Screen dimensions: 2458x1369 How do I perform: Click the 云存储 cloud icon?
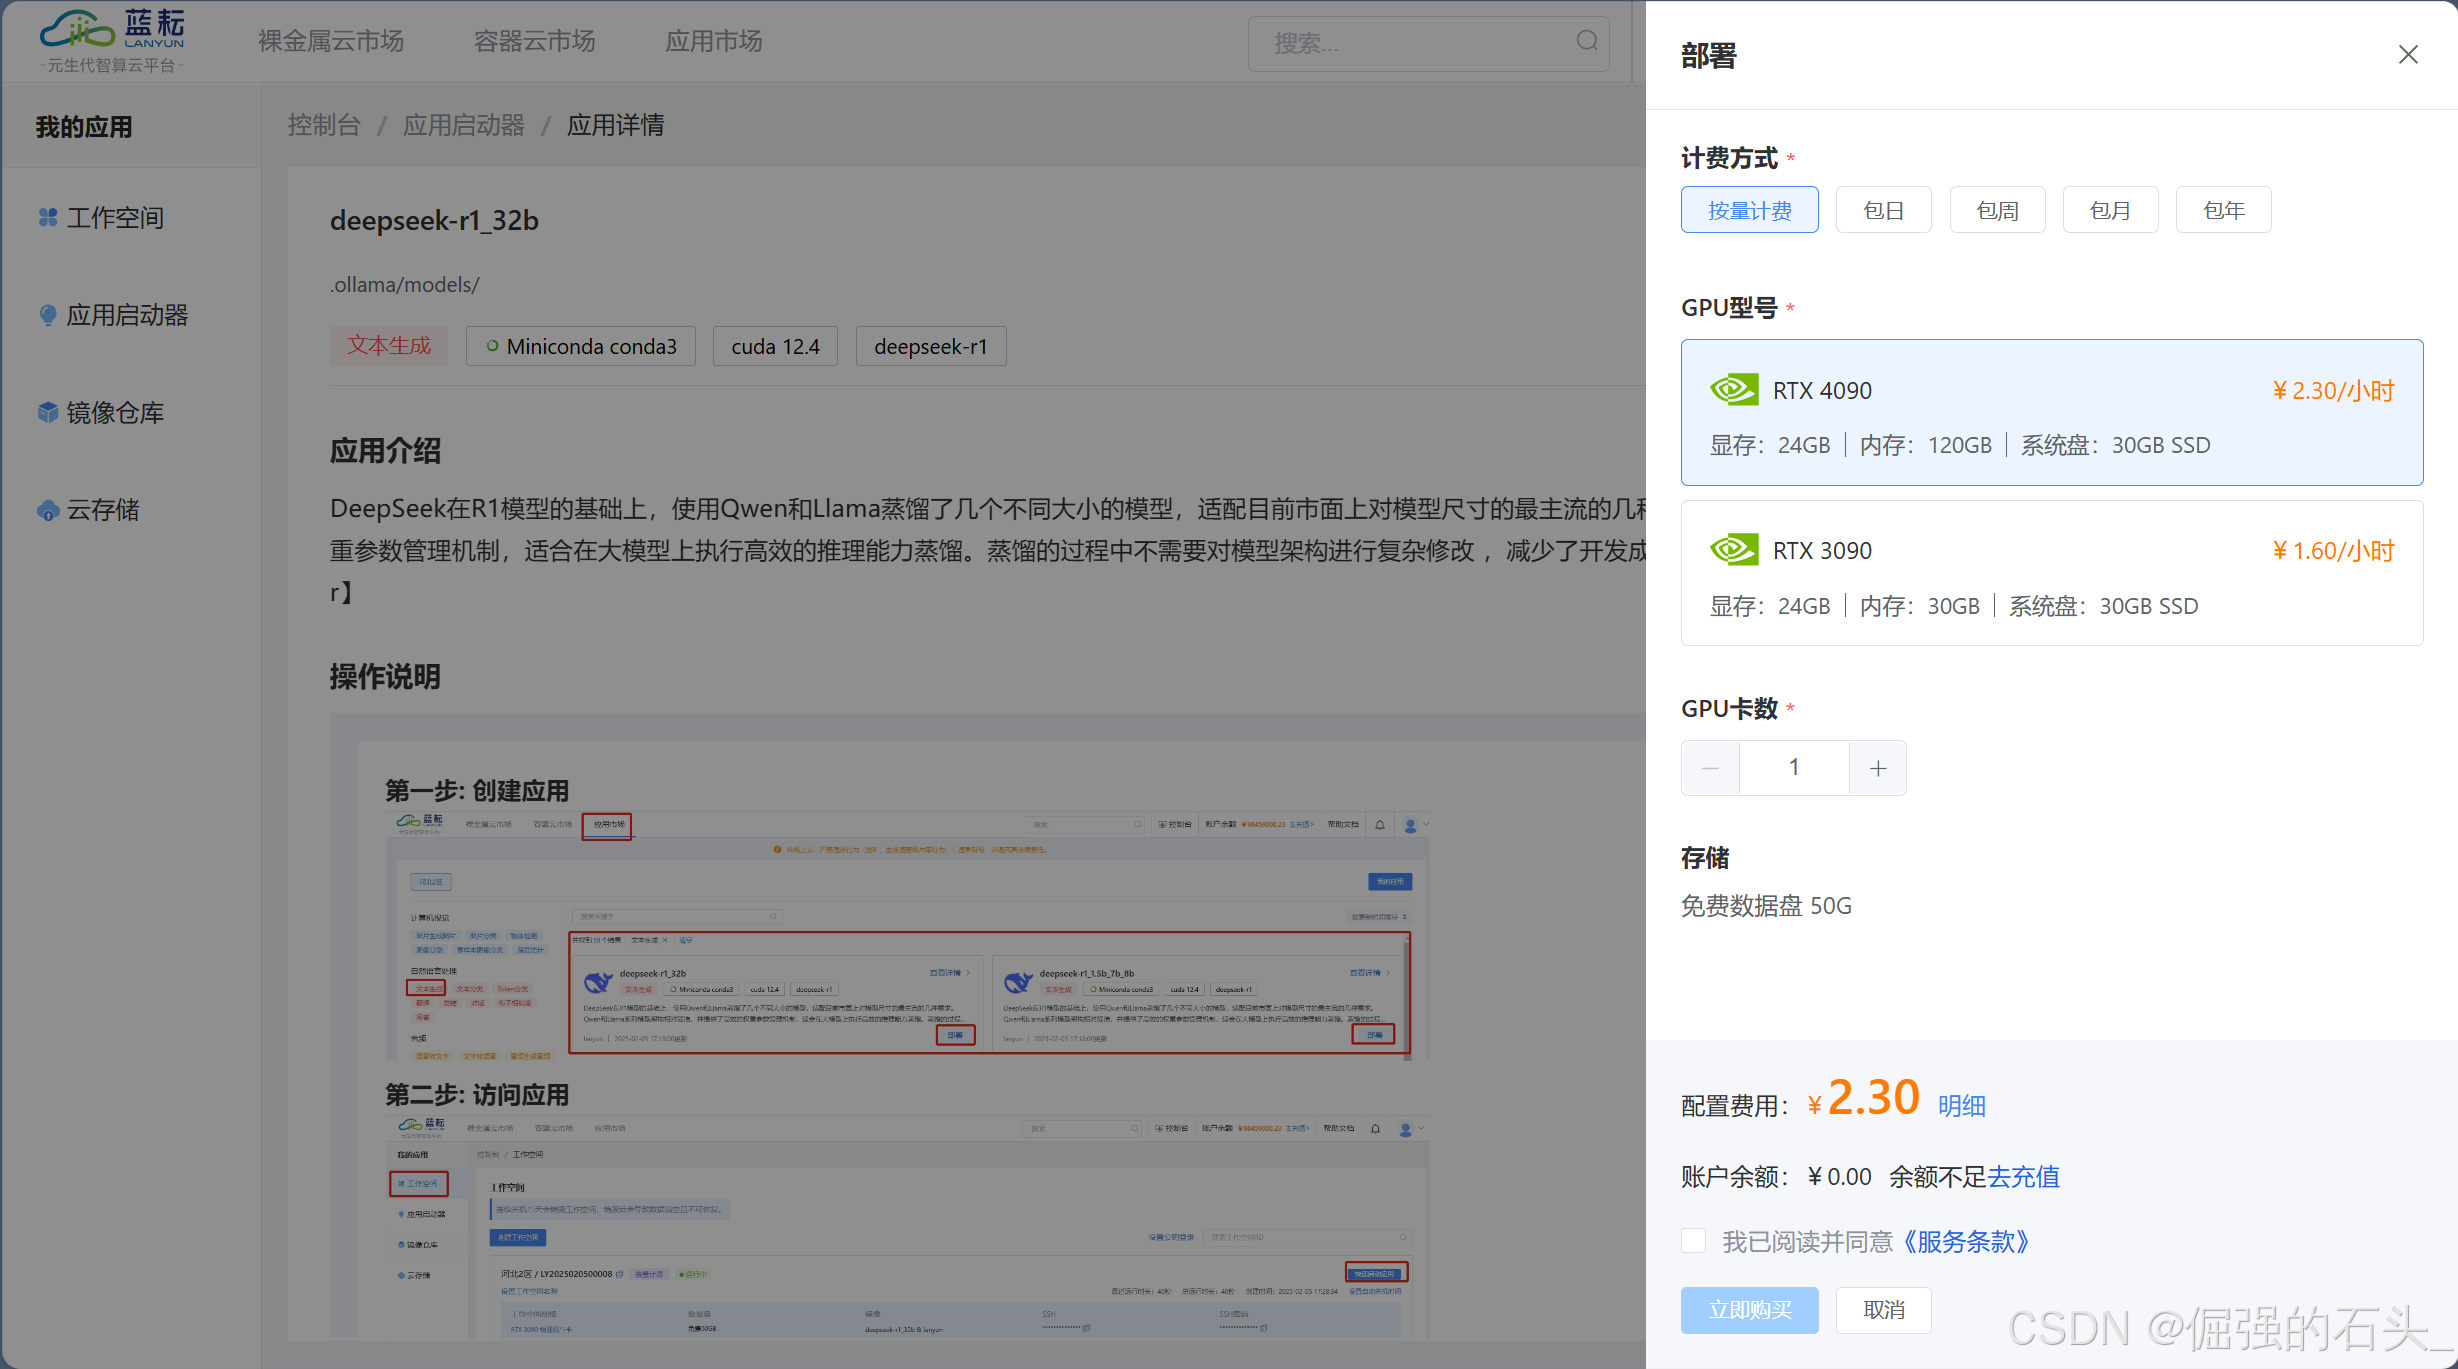tap(47, 510)
